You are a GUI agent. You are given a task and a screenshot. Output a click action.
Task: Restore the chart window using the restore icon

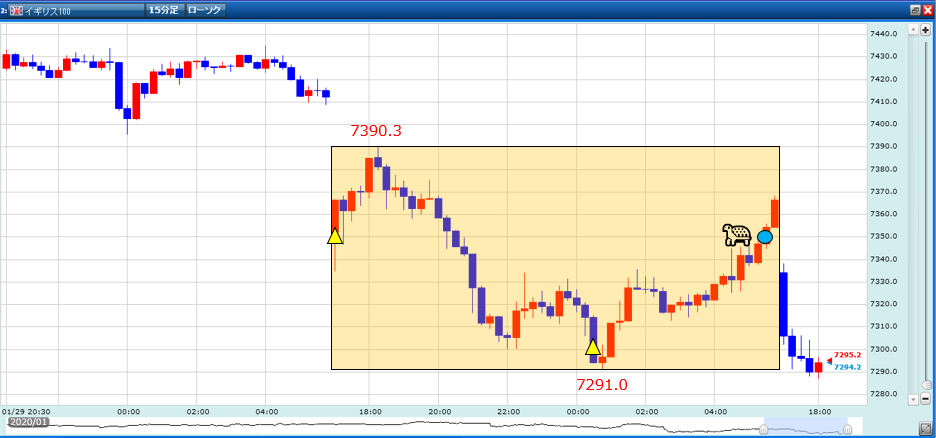pyautogui.click(x=915, y=10)
